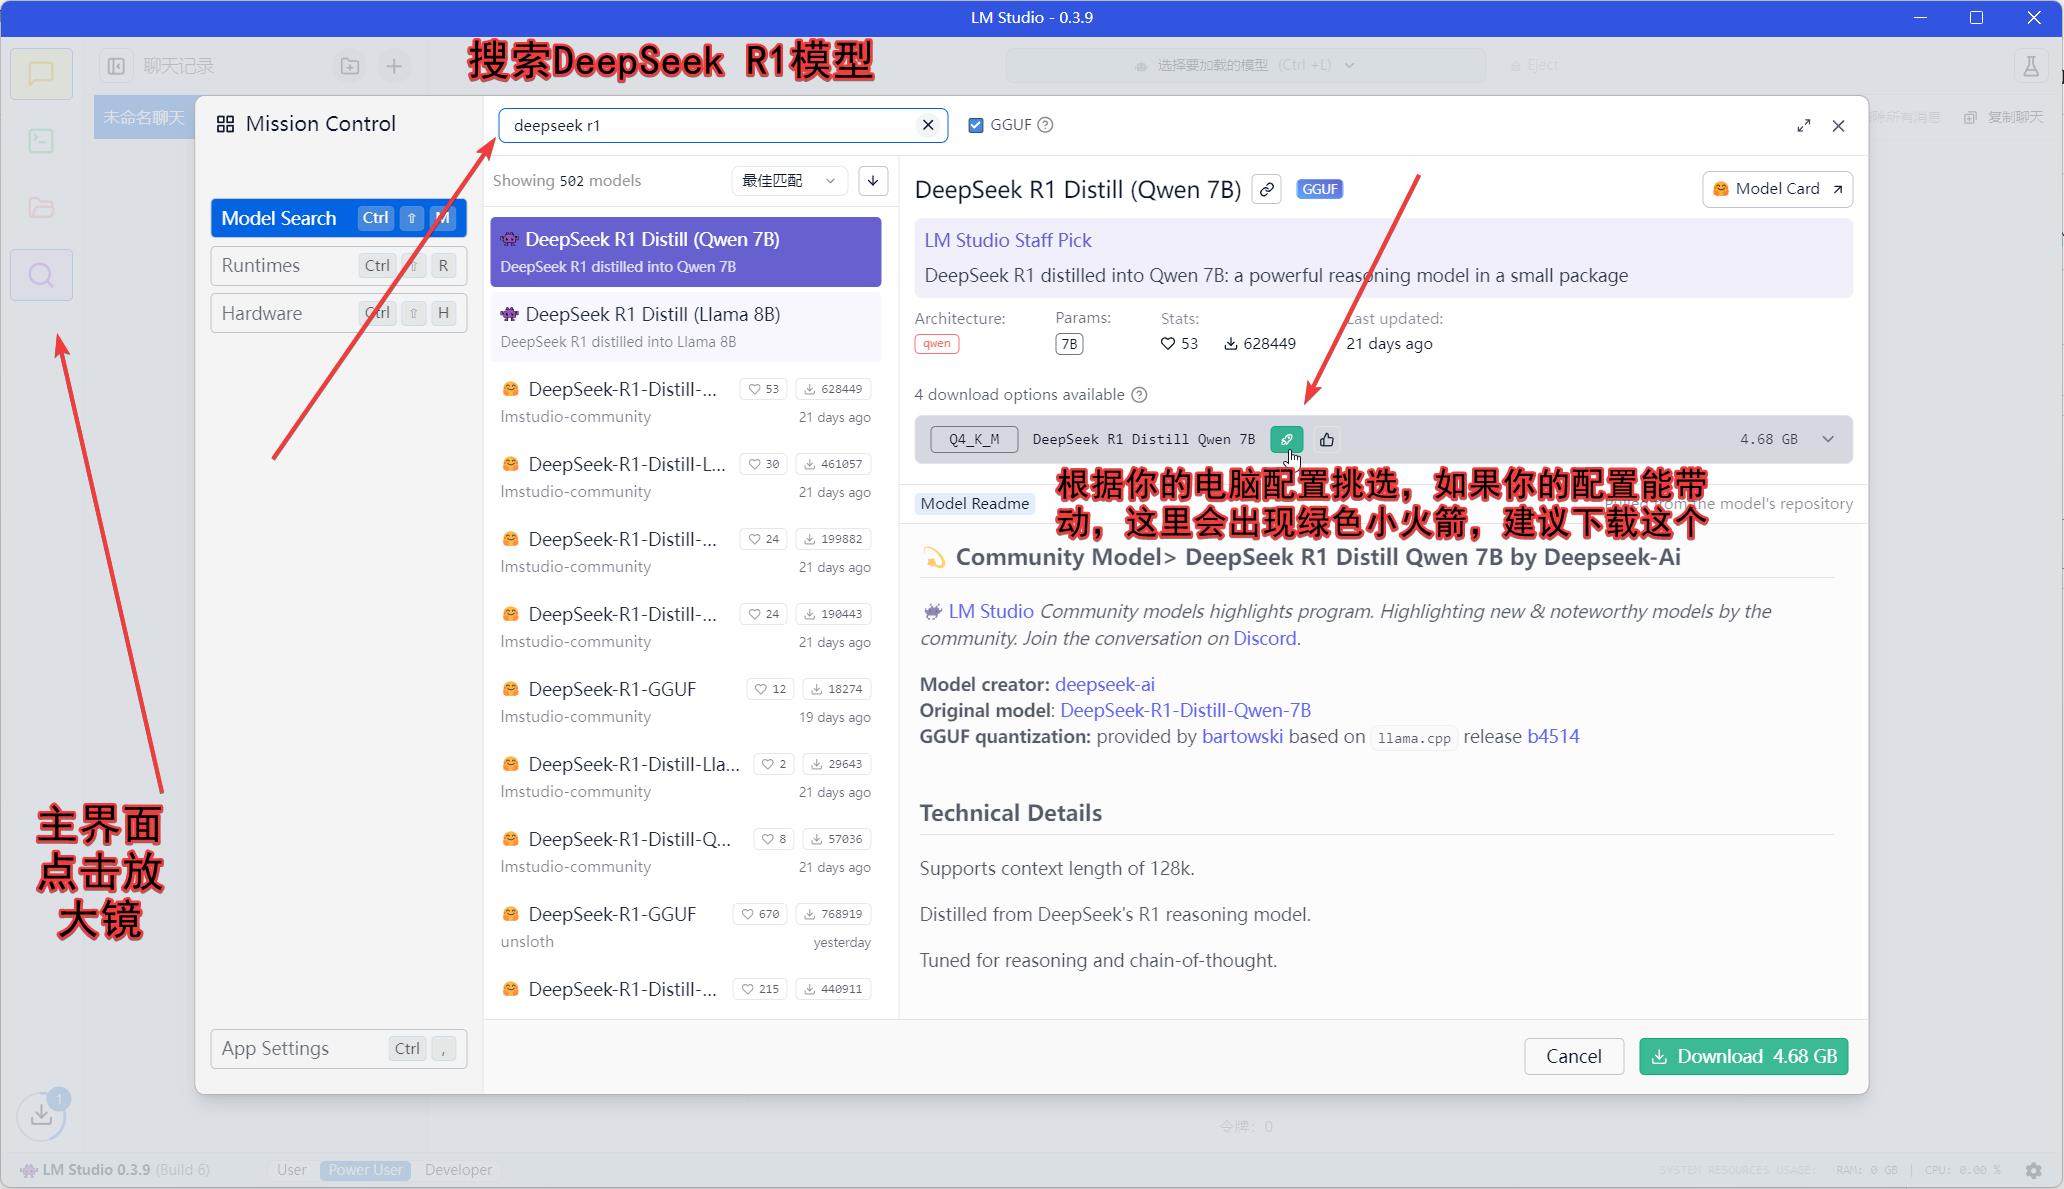Open the bartowski link

(x=1242, y=737)
